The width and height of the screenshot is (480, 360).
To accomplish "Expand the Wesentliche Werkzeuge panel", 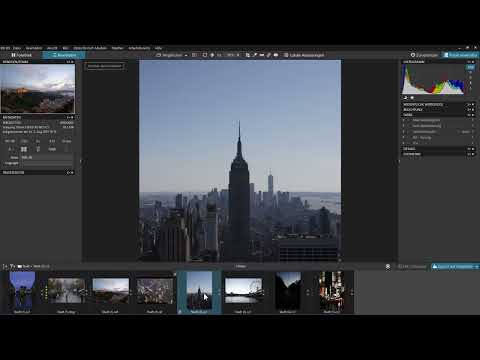I will [x=439, y=105].
